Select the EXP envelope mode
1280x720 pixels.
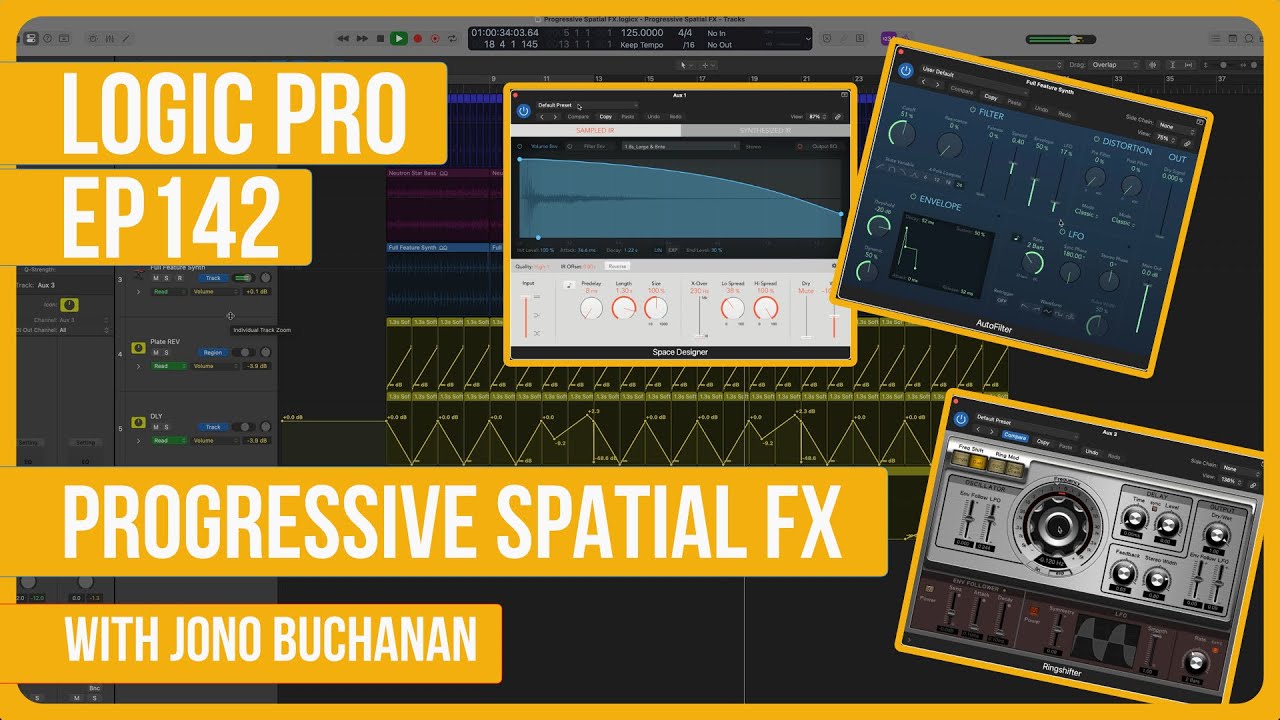point(673,250)
